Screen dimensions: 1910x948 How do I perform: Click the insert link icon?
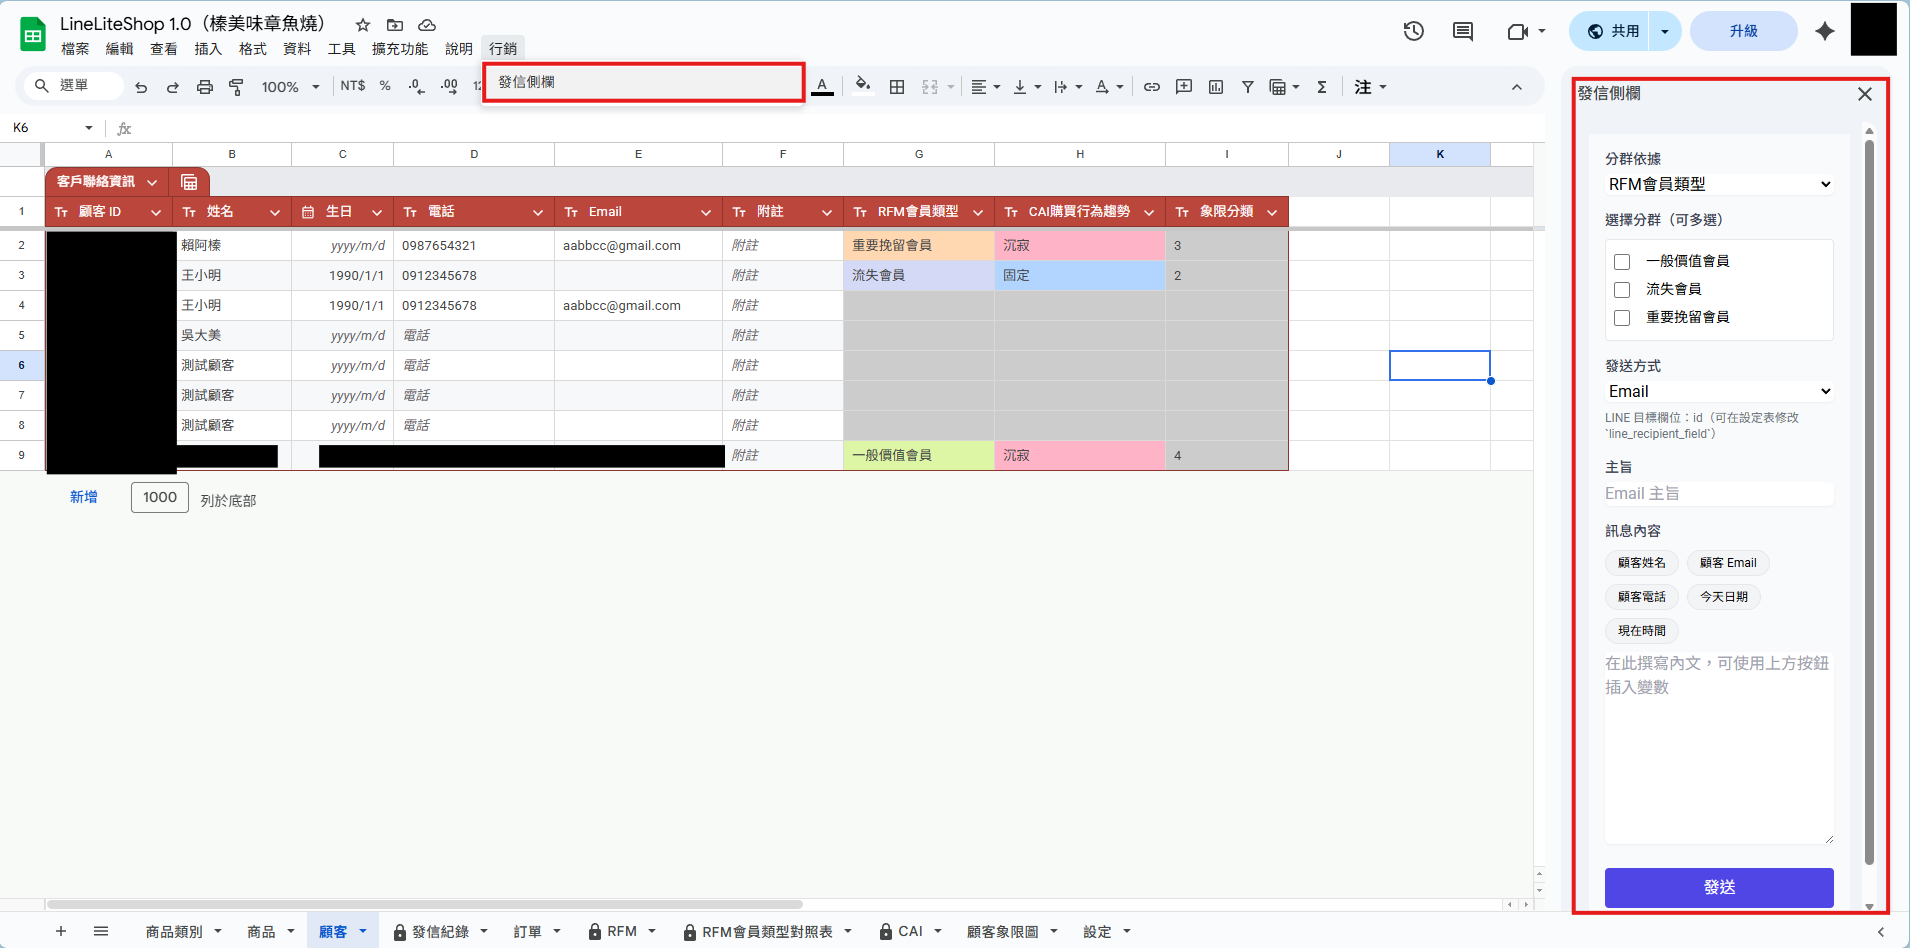1152,88
